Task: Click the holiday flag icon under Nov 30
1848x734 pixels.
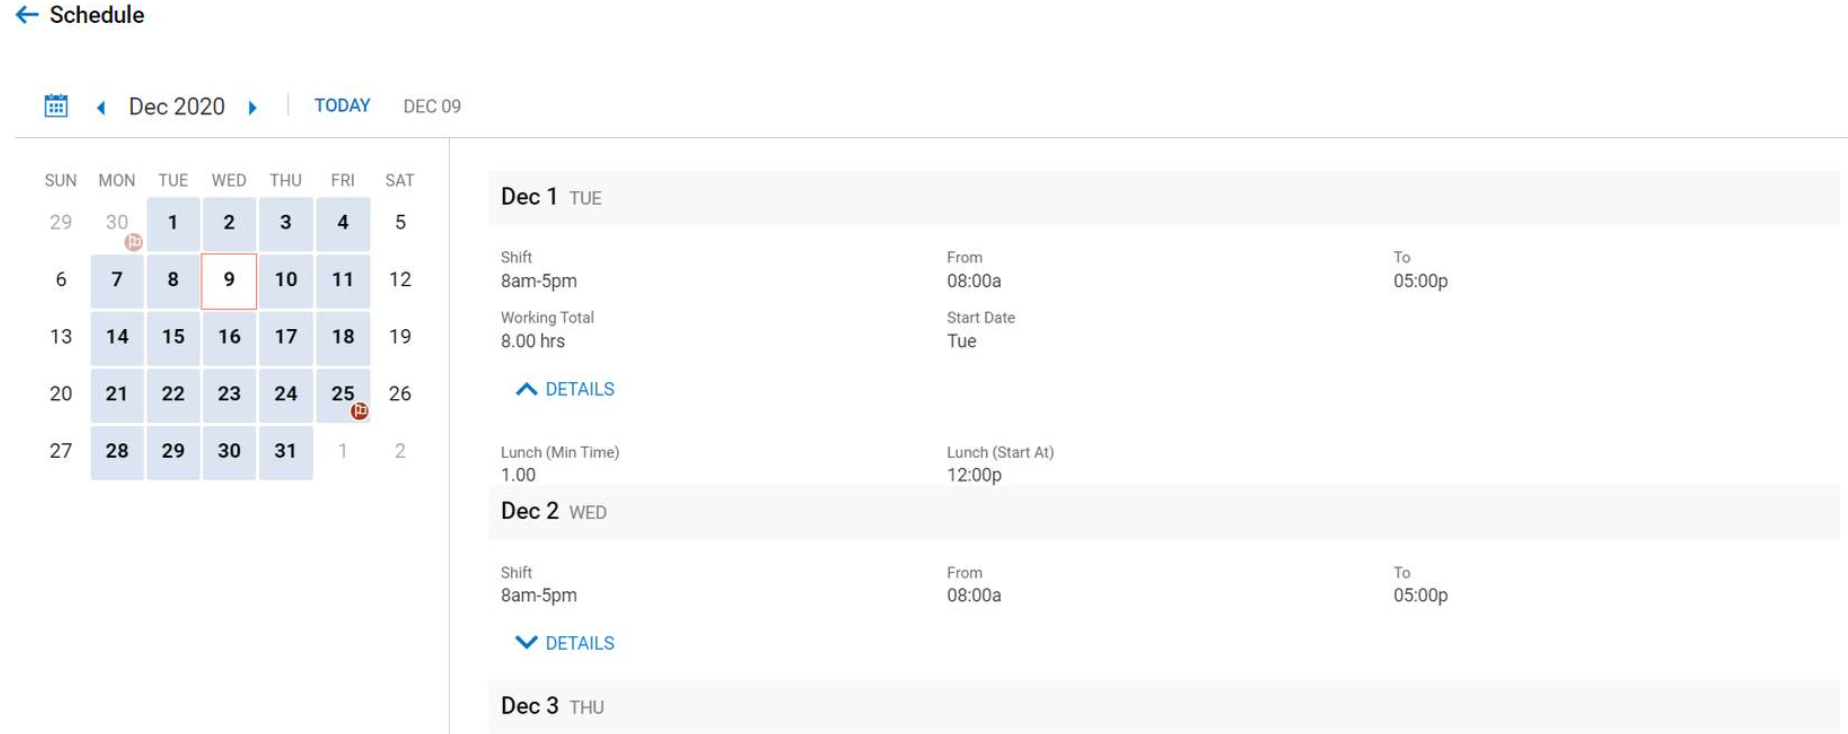Action: (133, 242)
